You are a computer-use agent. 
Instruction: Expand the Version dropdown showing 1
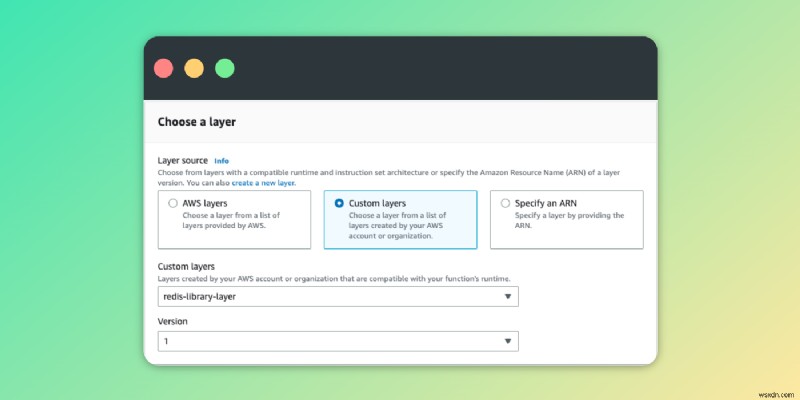(338, 341)
